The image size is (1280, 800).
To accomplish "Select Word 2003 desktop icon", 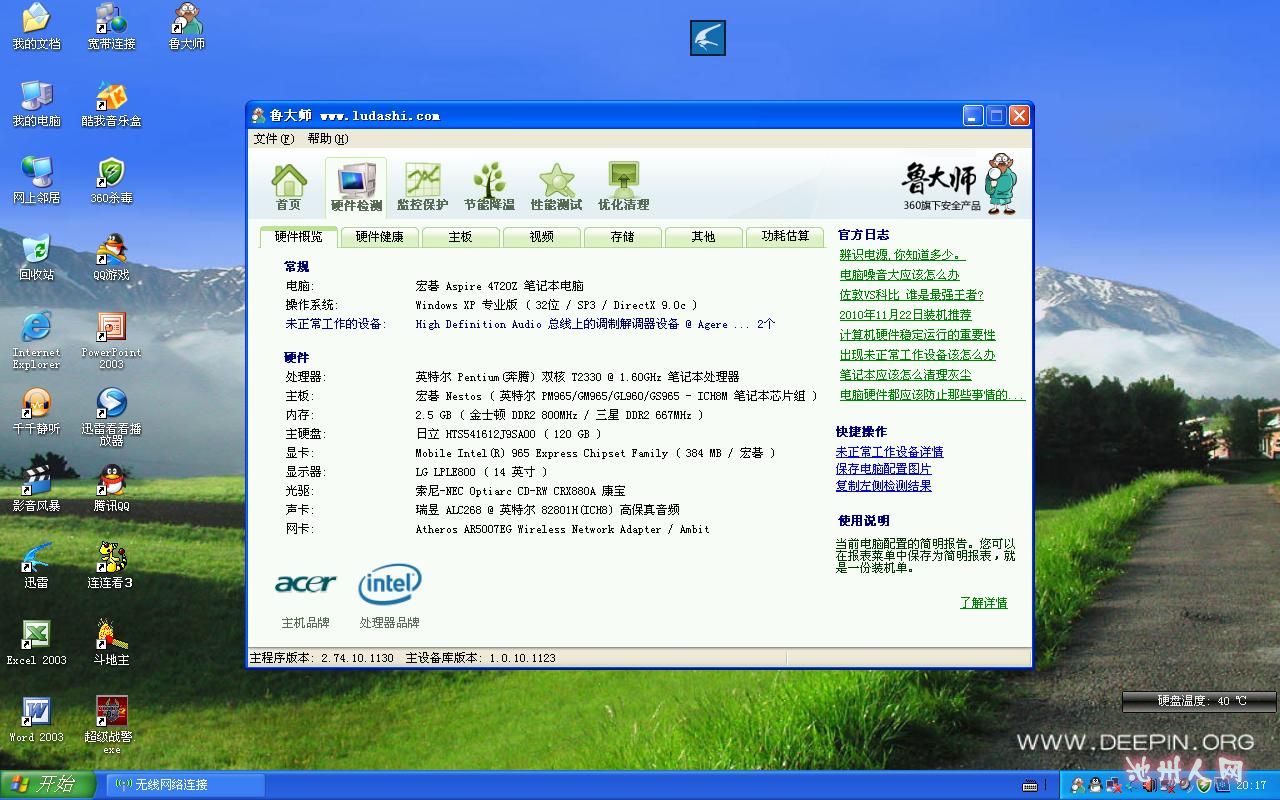I will [36, 719].
